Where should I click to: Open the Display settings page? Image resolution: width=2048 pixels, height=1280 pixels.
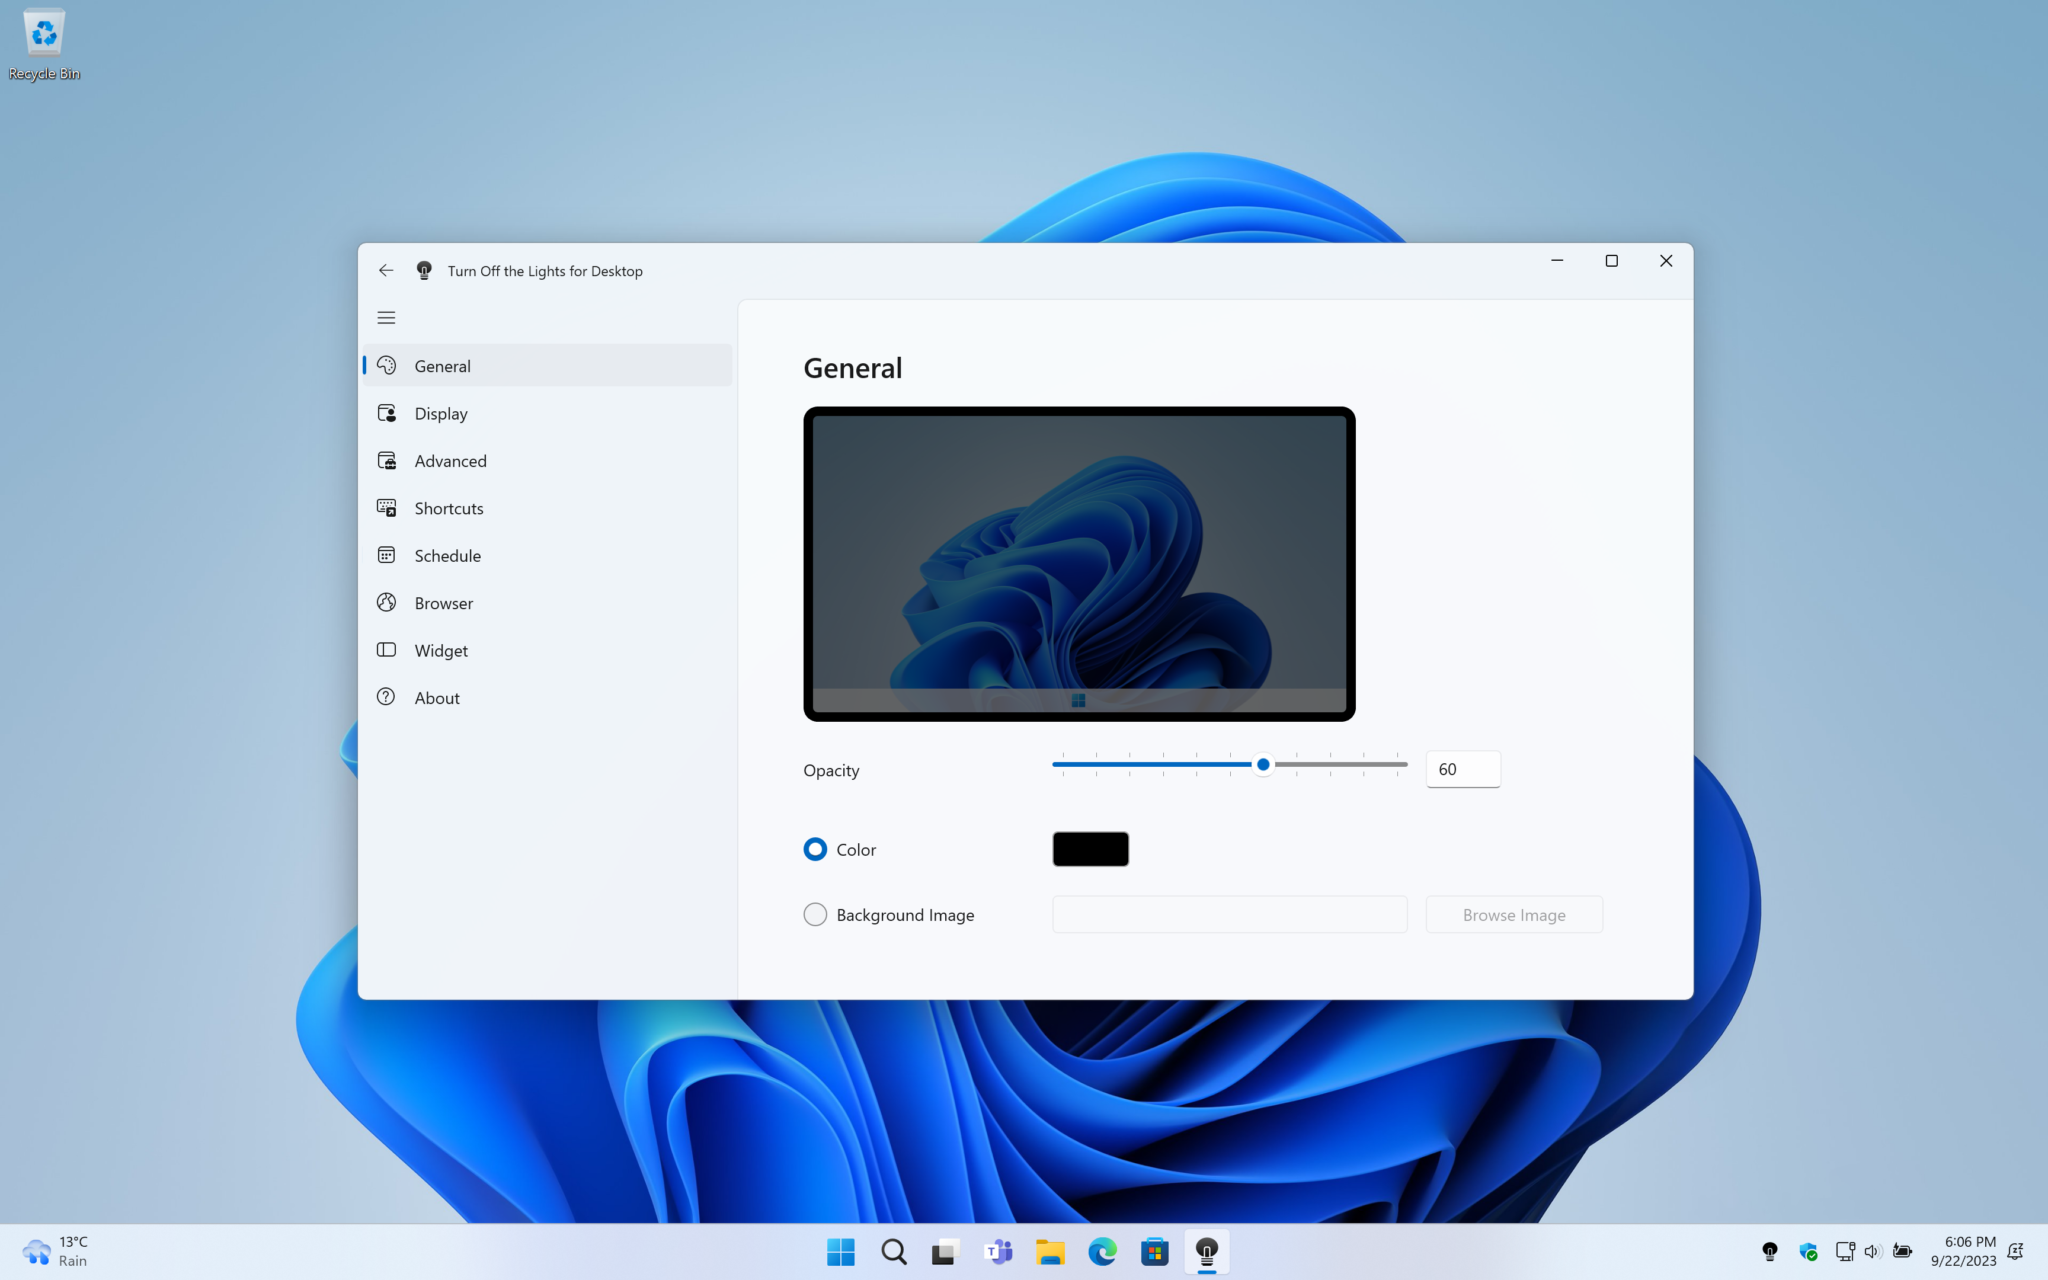[548, 413]
